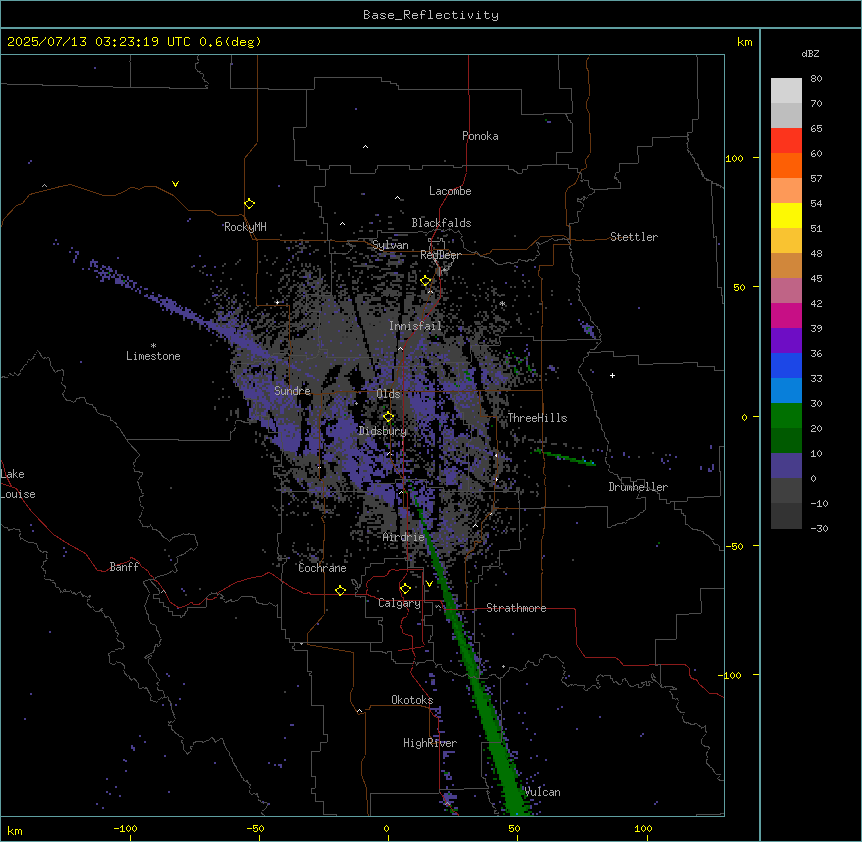The image size is (862, 842).
Task: Click the Airdrie city label
Action: (x=404, y=537)
